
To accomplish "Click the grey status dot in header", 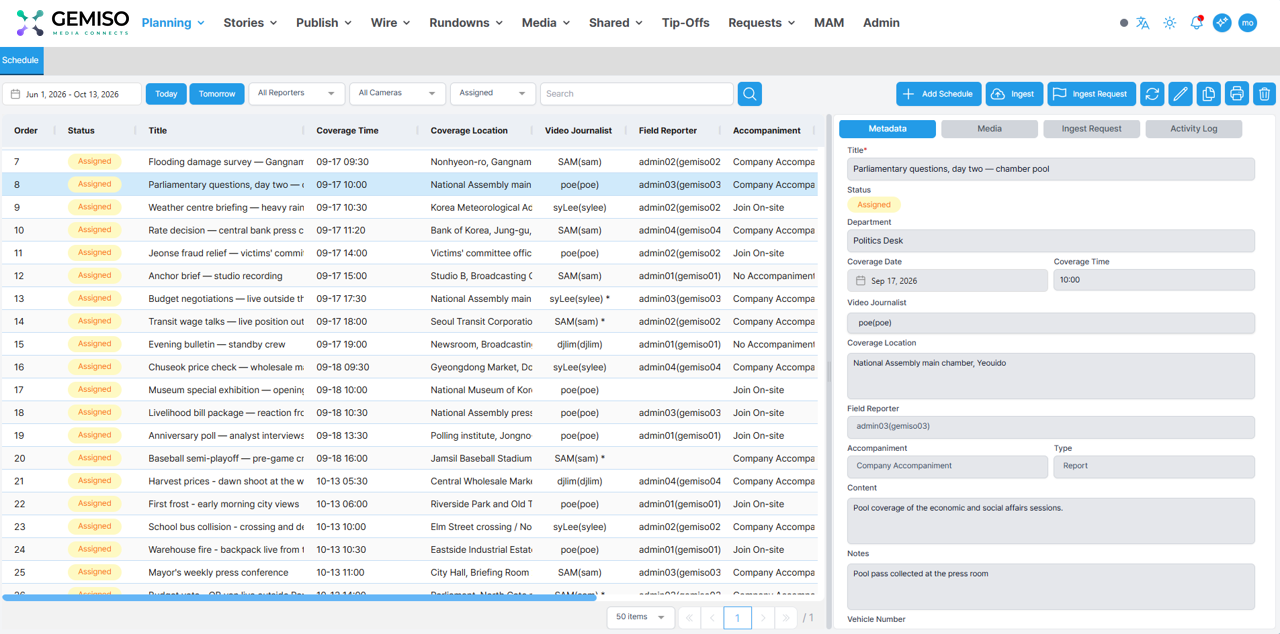I will point(1124,23).
